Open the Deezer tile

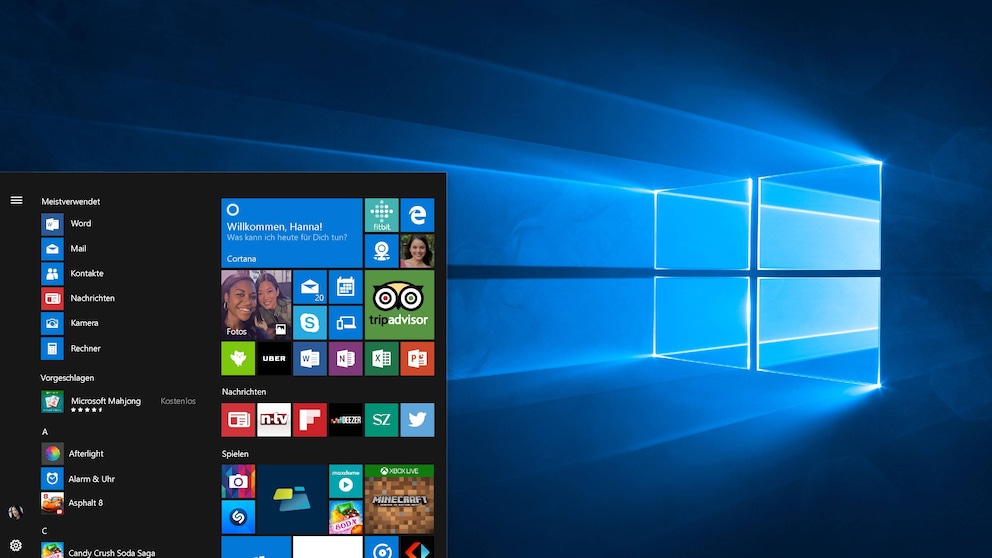click(x=345, y=420)
